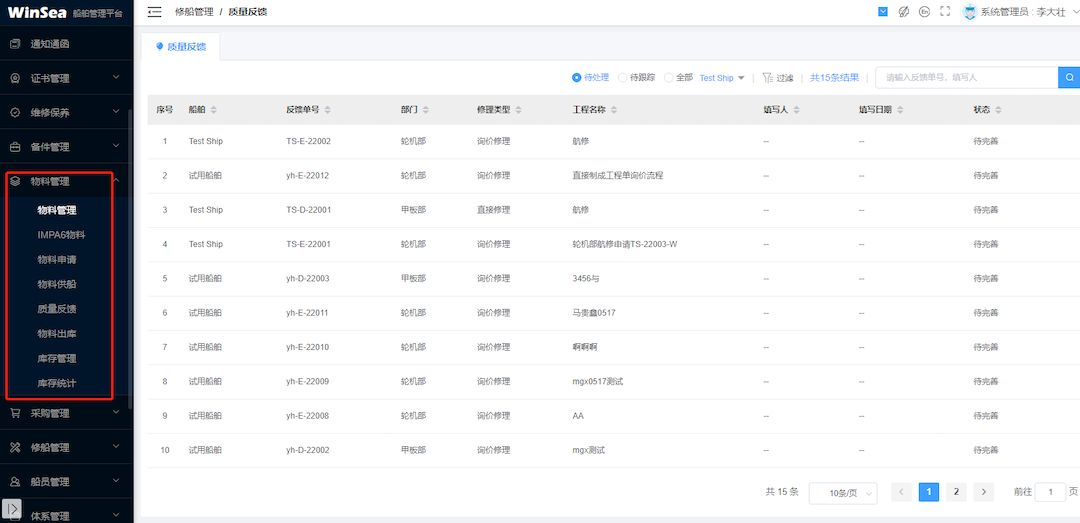Click the 通知通函 sidebar icon
This screenshot has width=1080, height=523.
[x=15, y=44]
